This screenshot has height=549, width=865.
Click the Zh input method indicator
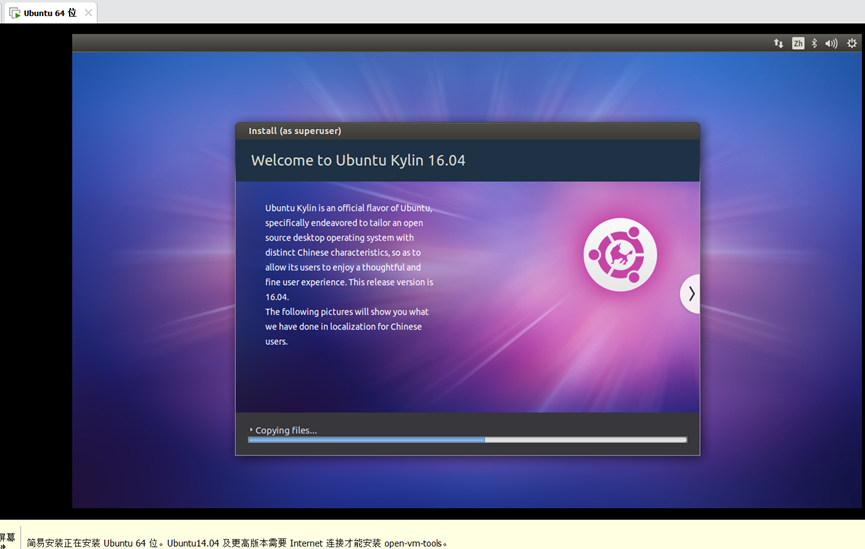[x=798, y=43]
